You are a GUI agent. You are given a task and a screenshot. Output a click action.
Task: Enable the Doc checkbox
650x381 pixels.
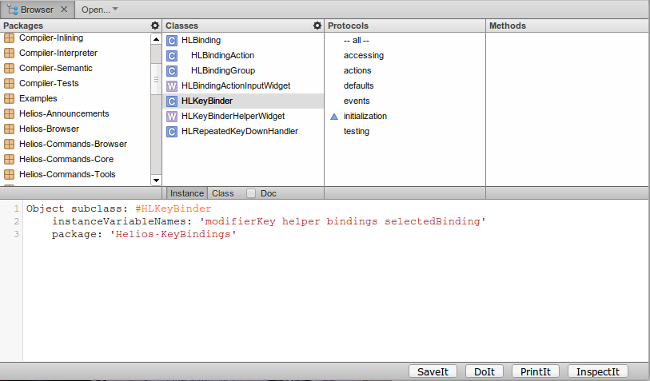pos(251,193)
